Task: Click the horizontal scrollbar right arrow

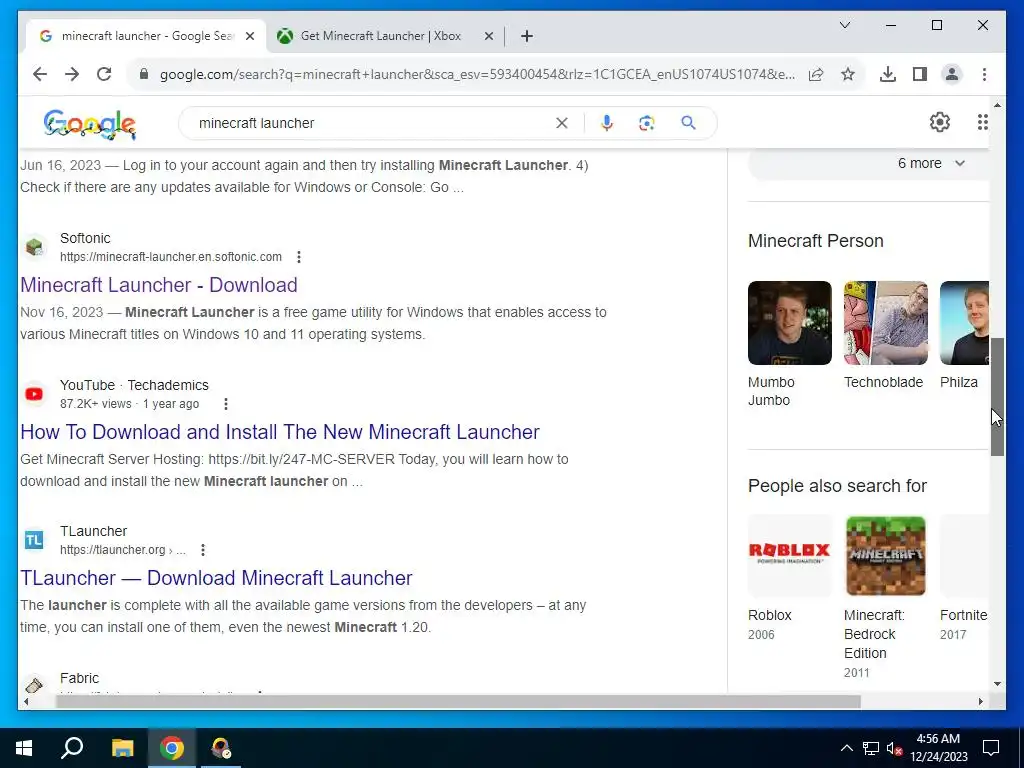Action: [x=981, y=701]
